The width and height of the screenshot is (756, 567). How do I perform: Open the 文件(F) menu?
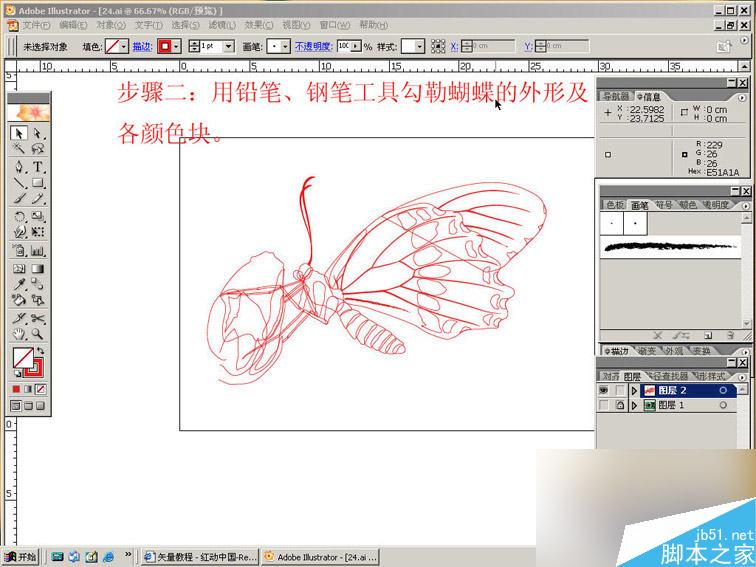36,25
